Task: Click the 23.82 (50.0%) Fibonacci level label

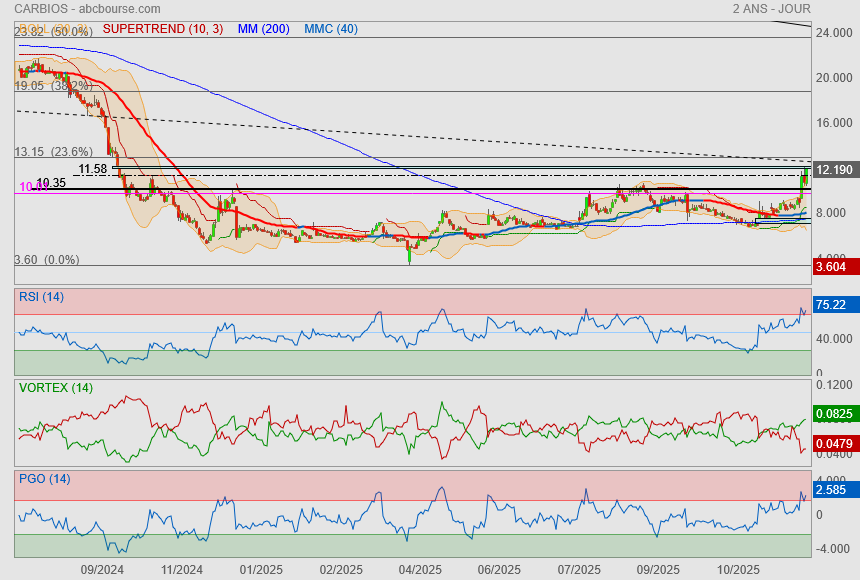Action: point(53,32)
